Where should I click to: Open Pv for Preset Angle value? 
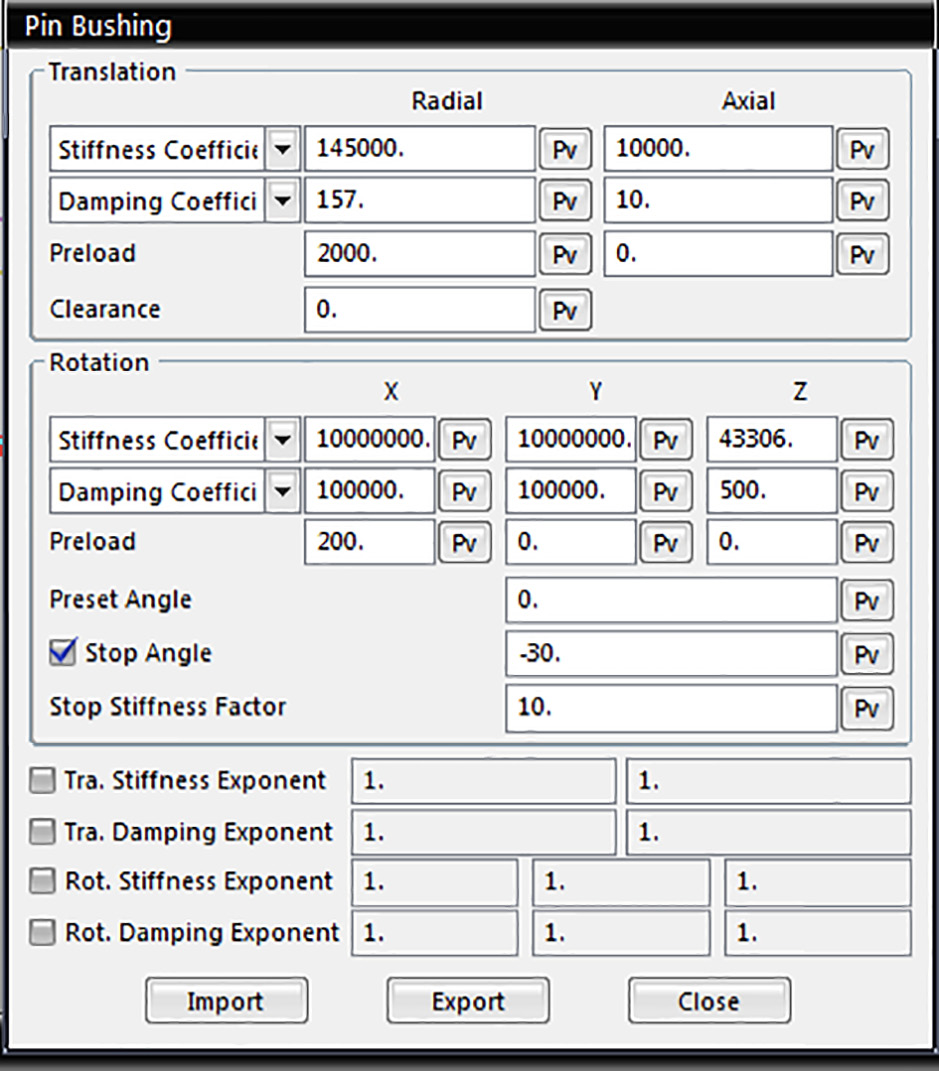[866, 601]
